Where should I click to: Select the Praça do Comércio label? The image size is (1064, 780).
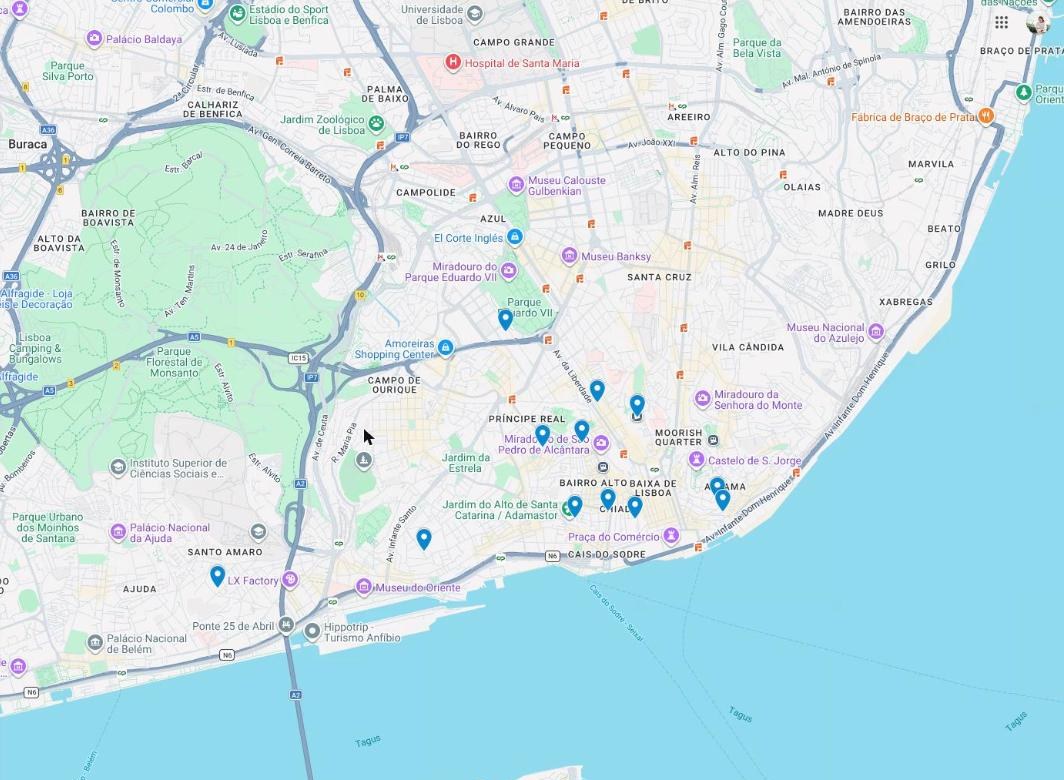tap(614, 537)
